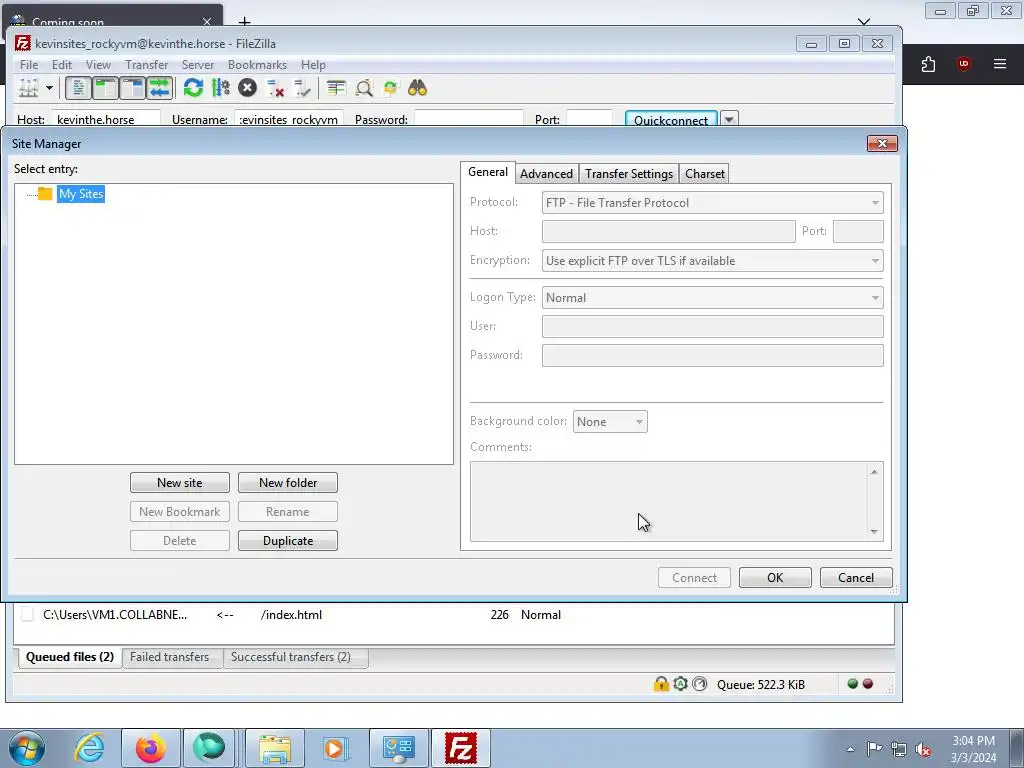1024x768 pixels.
Task: Click the quickconnect Host field
Action: point(106,120)
